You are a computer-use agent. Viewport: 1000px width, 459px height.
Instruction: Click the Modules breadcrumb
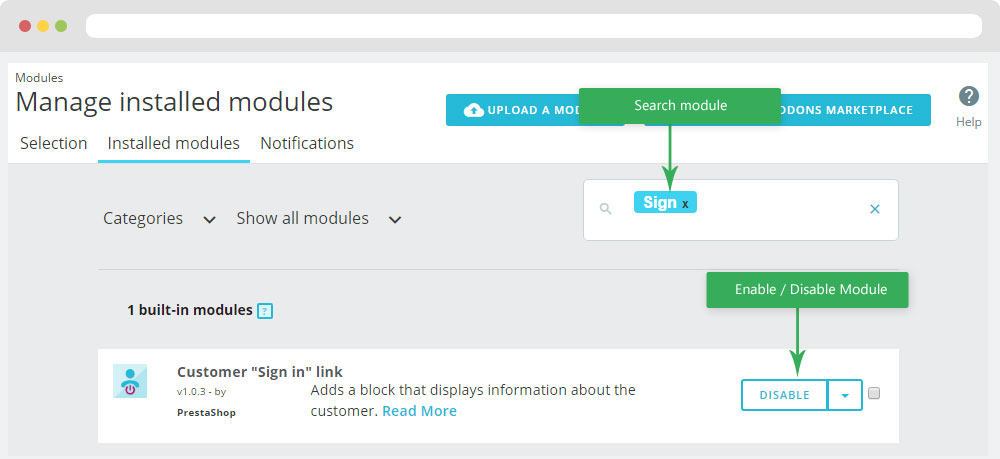(39, 78)
